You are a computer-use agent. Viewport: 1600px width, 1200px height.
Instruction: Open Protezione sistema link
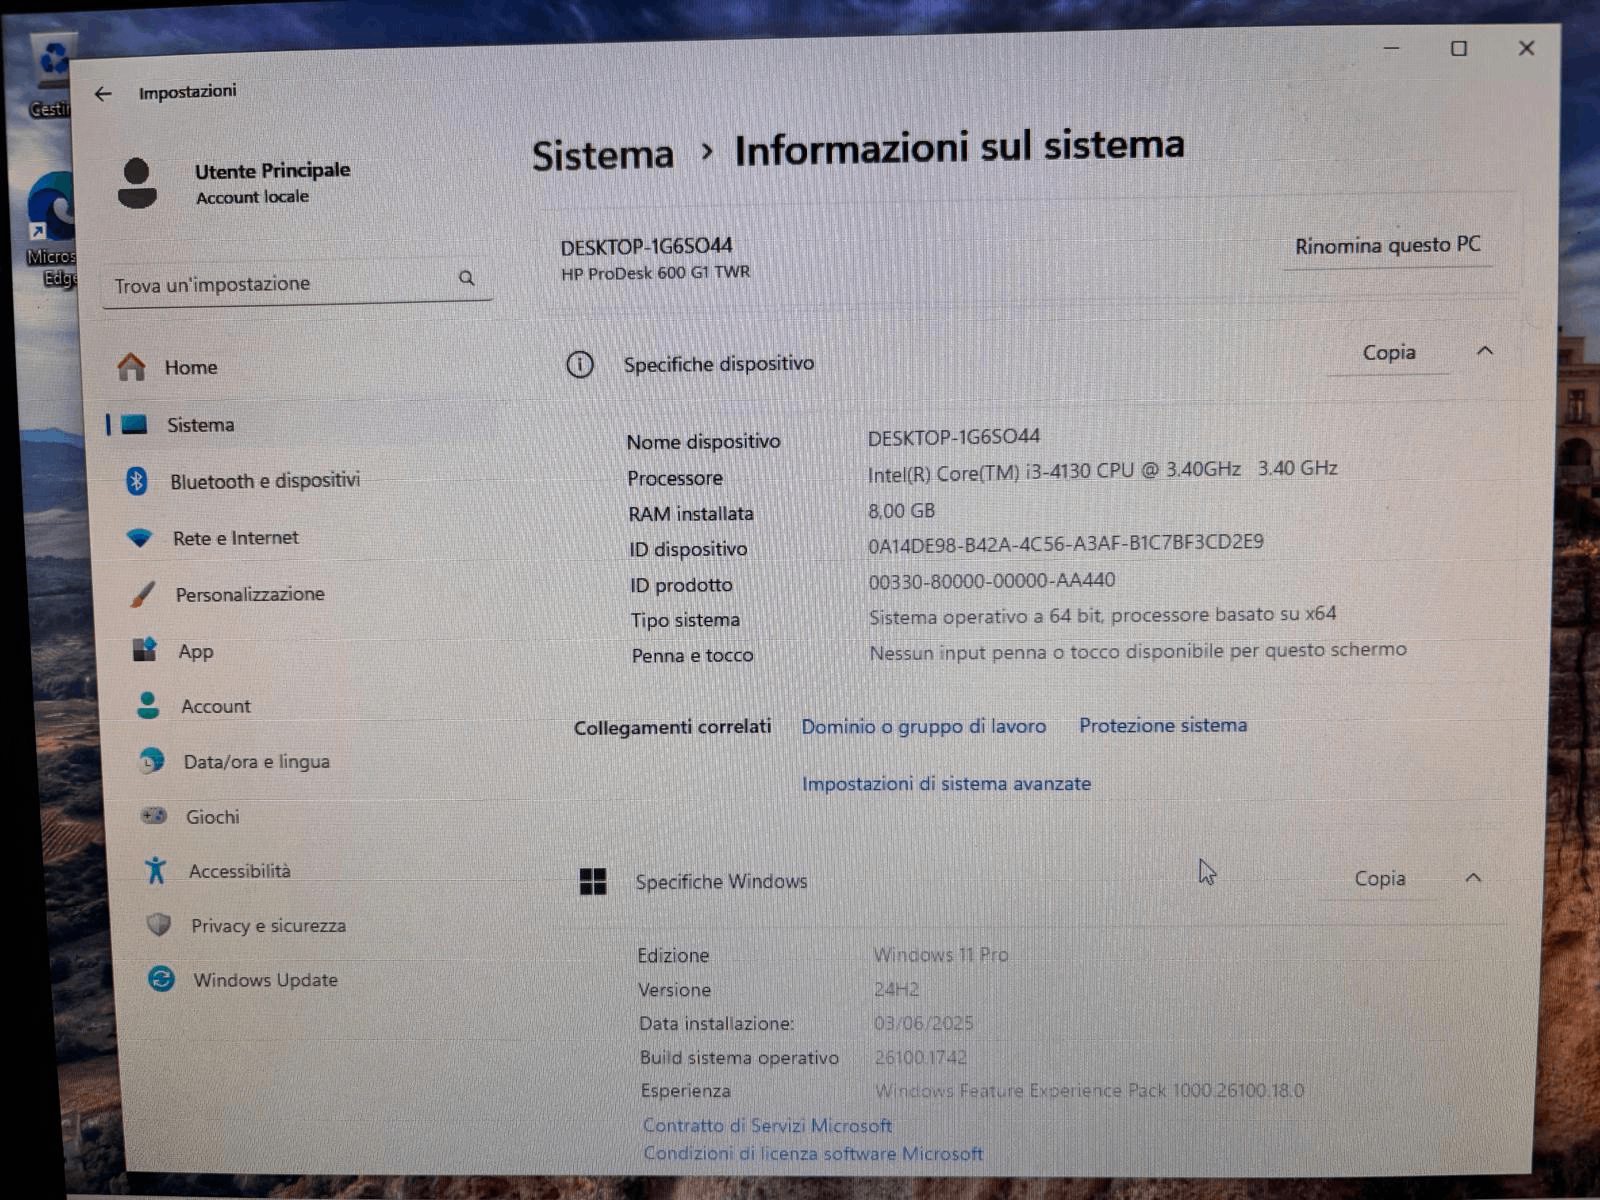click(x=1163, y=725)
